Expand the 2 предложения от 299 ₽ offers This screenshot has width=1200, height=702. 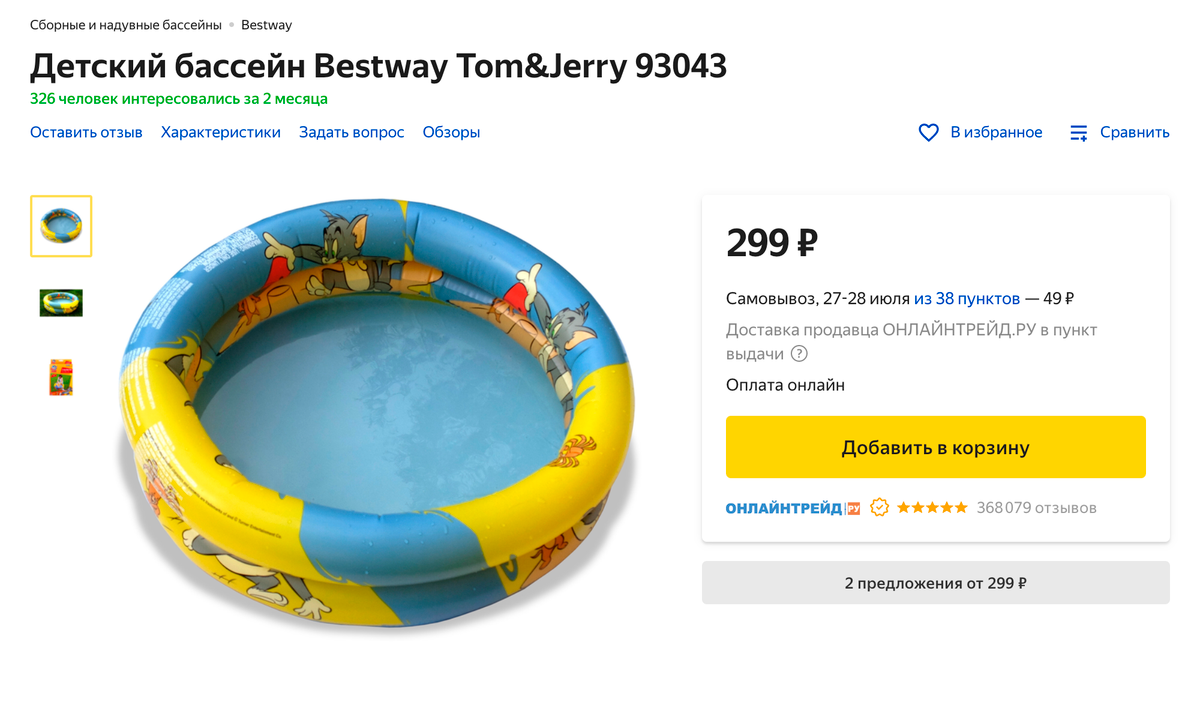click(x=936, y=582)
